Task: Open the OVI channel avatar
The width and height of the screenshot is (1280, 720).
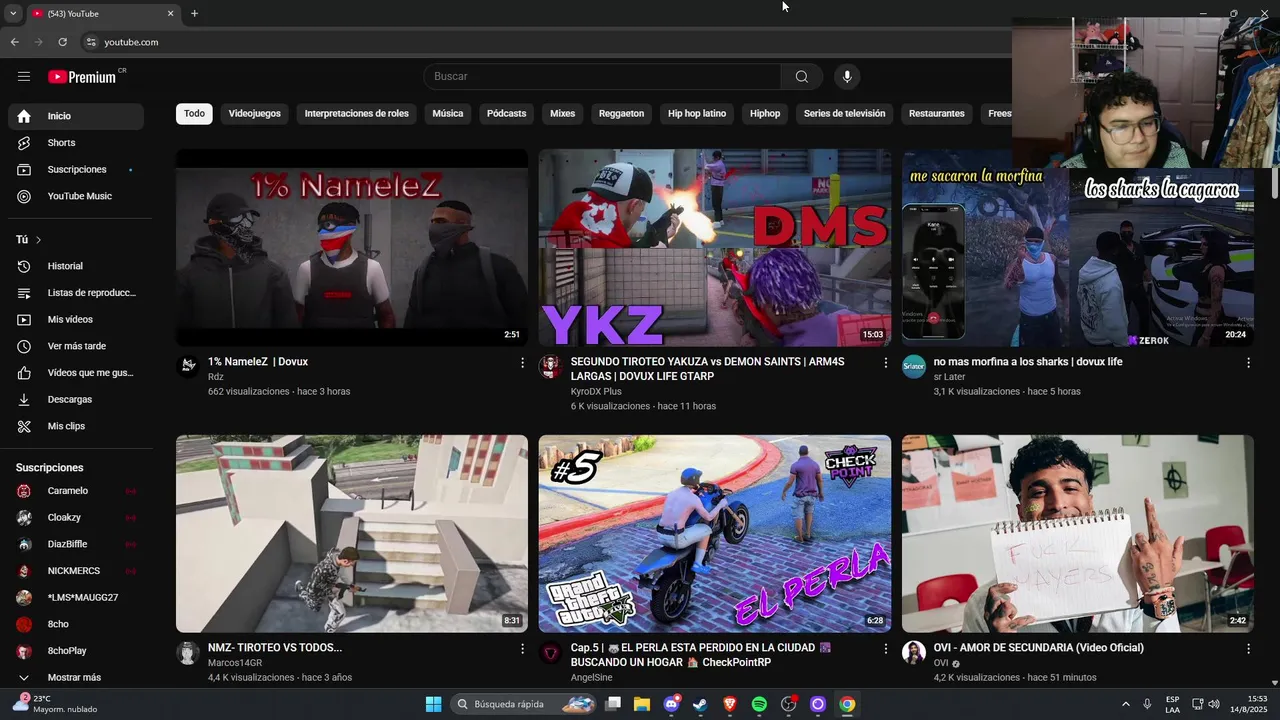Action: pyautogui.click(x=914, y=652)
